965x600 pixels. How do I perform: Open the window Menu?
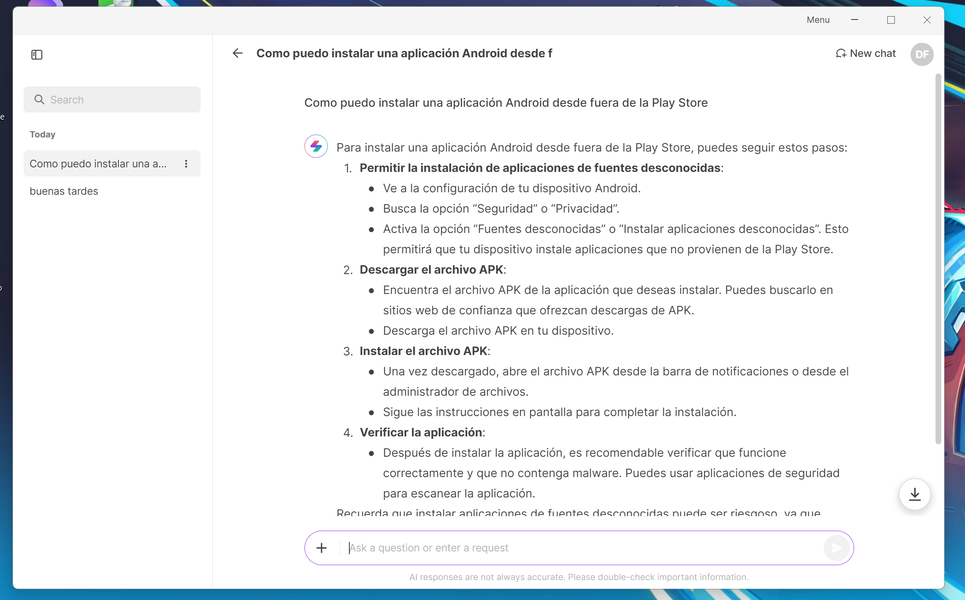point(818,20)
